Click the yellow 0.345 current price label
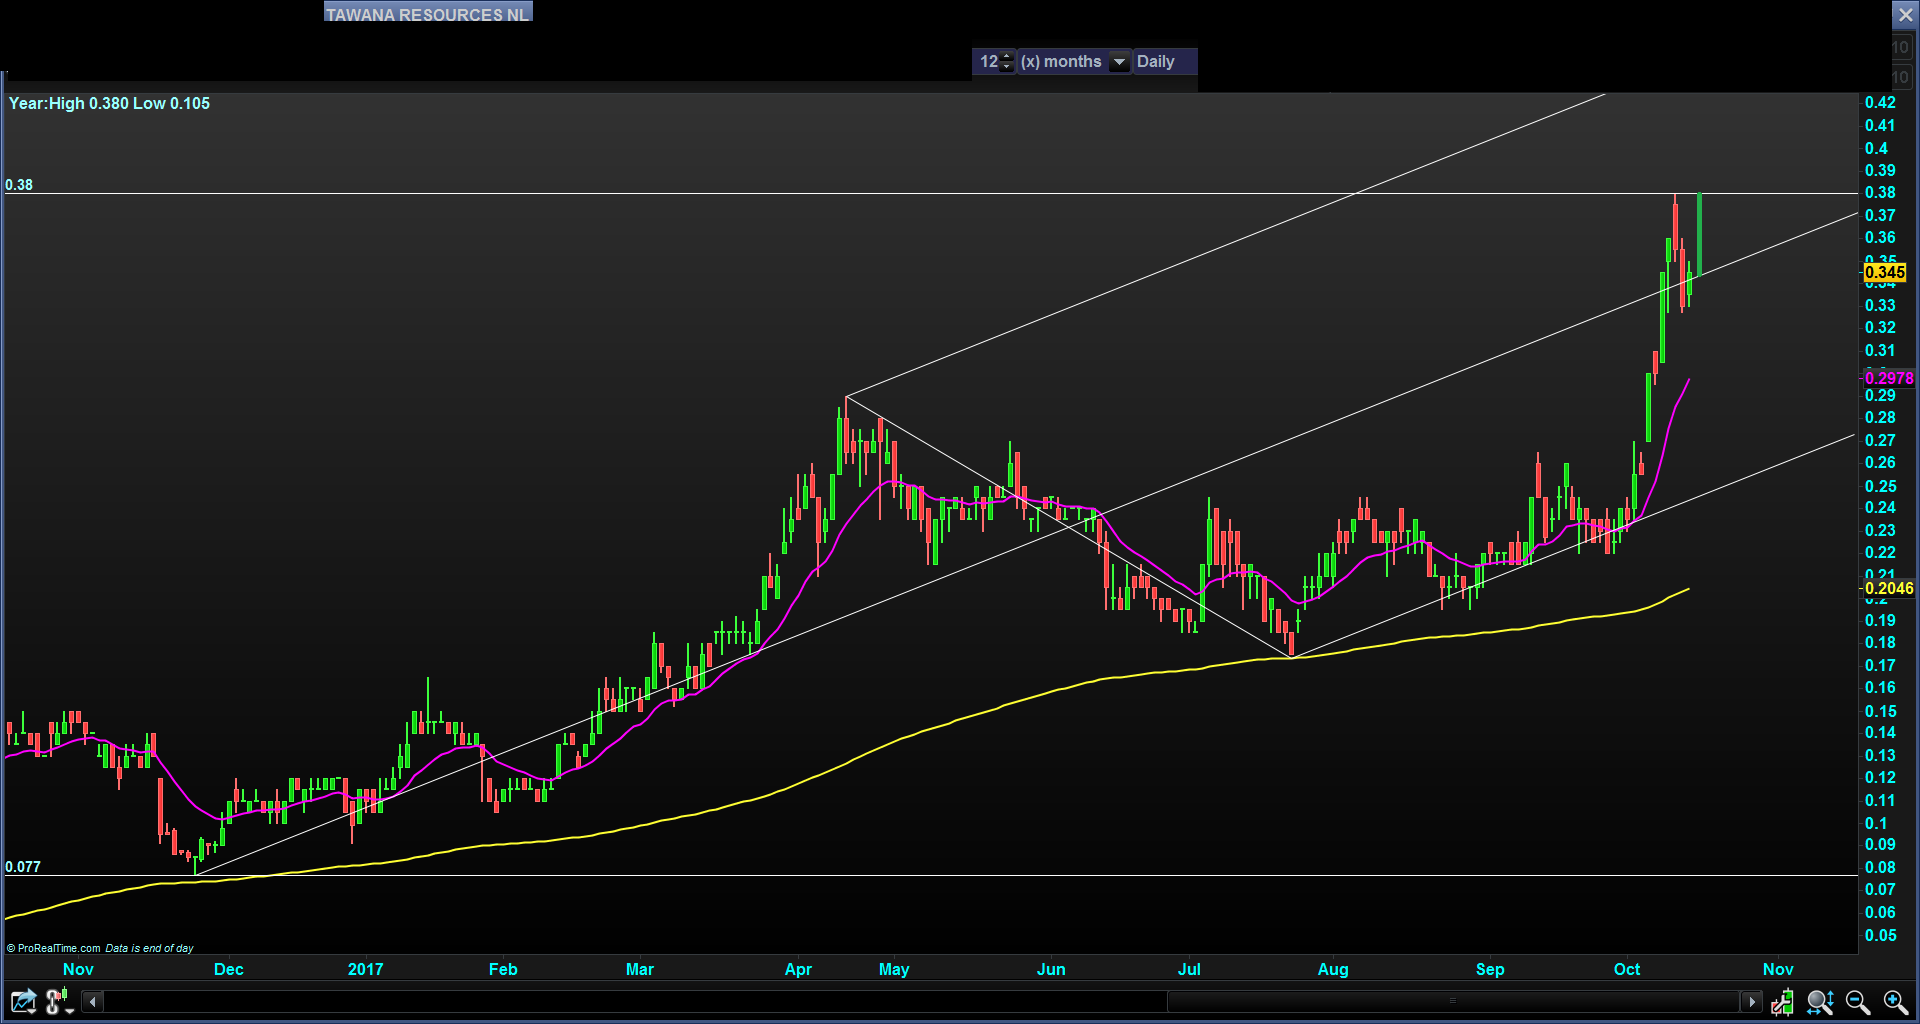Image resolution: width=1920 pixels, height=1024 pixels. click(1885, 272)
